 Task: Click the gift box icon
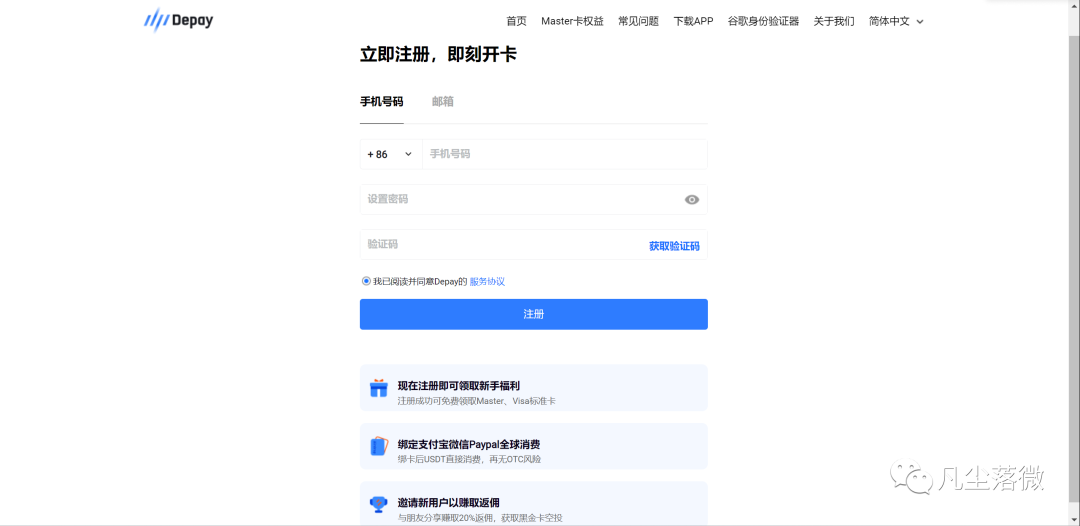[x=379, y=388]
